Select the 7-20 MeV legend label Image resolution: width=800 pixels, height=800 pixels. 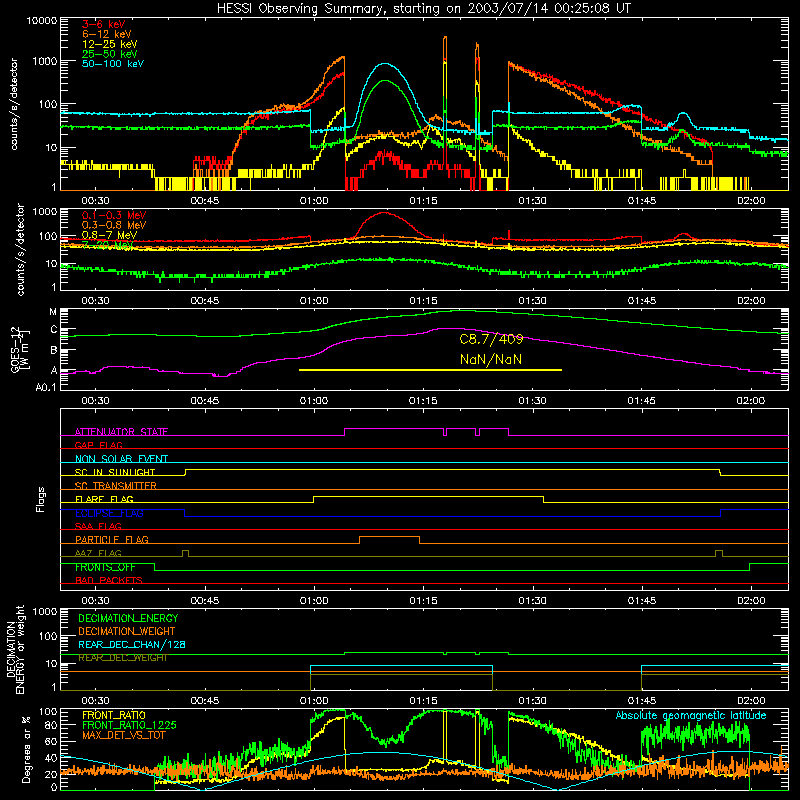tap(108, 245)
